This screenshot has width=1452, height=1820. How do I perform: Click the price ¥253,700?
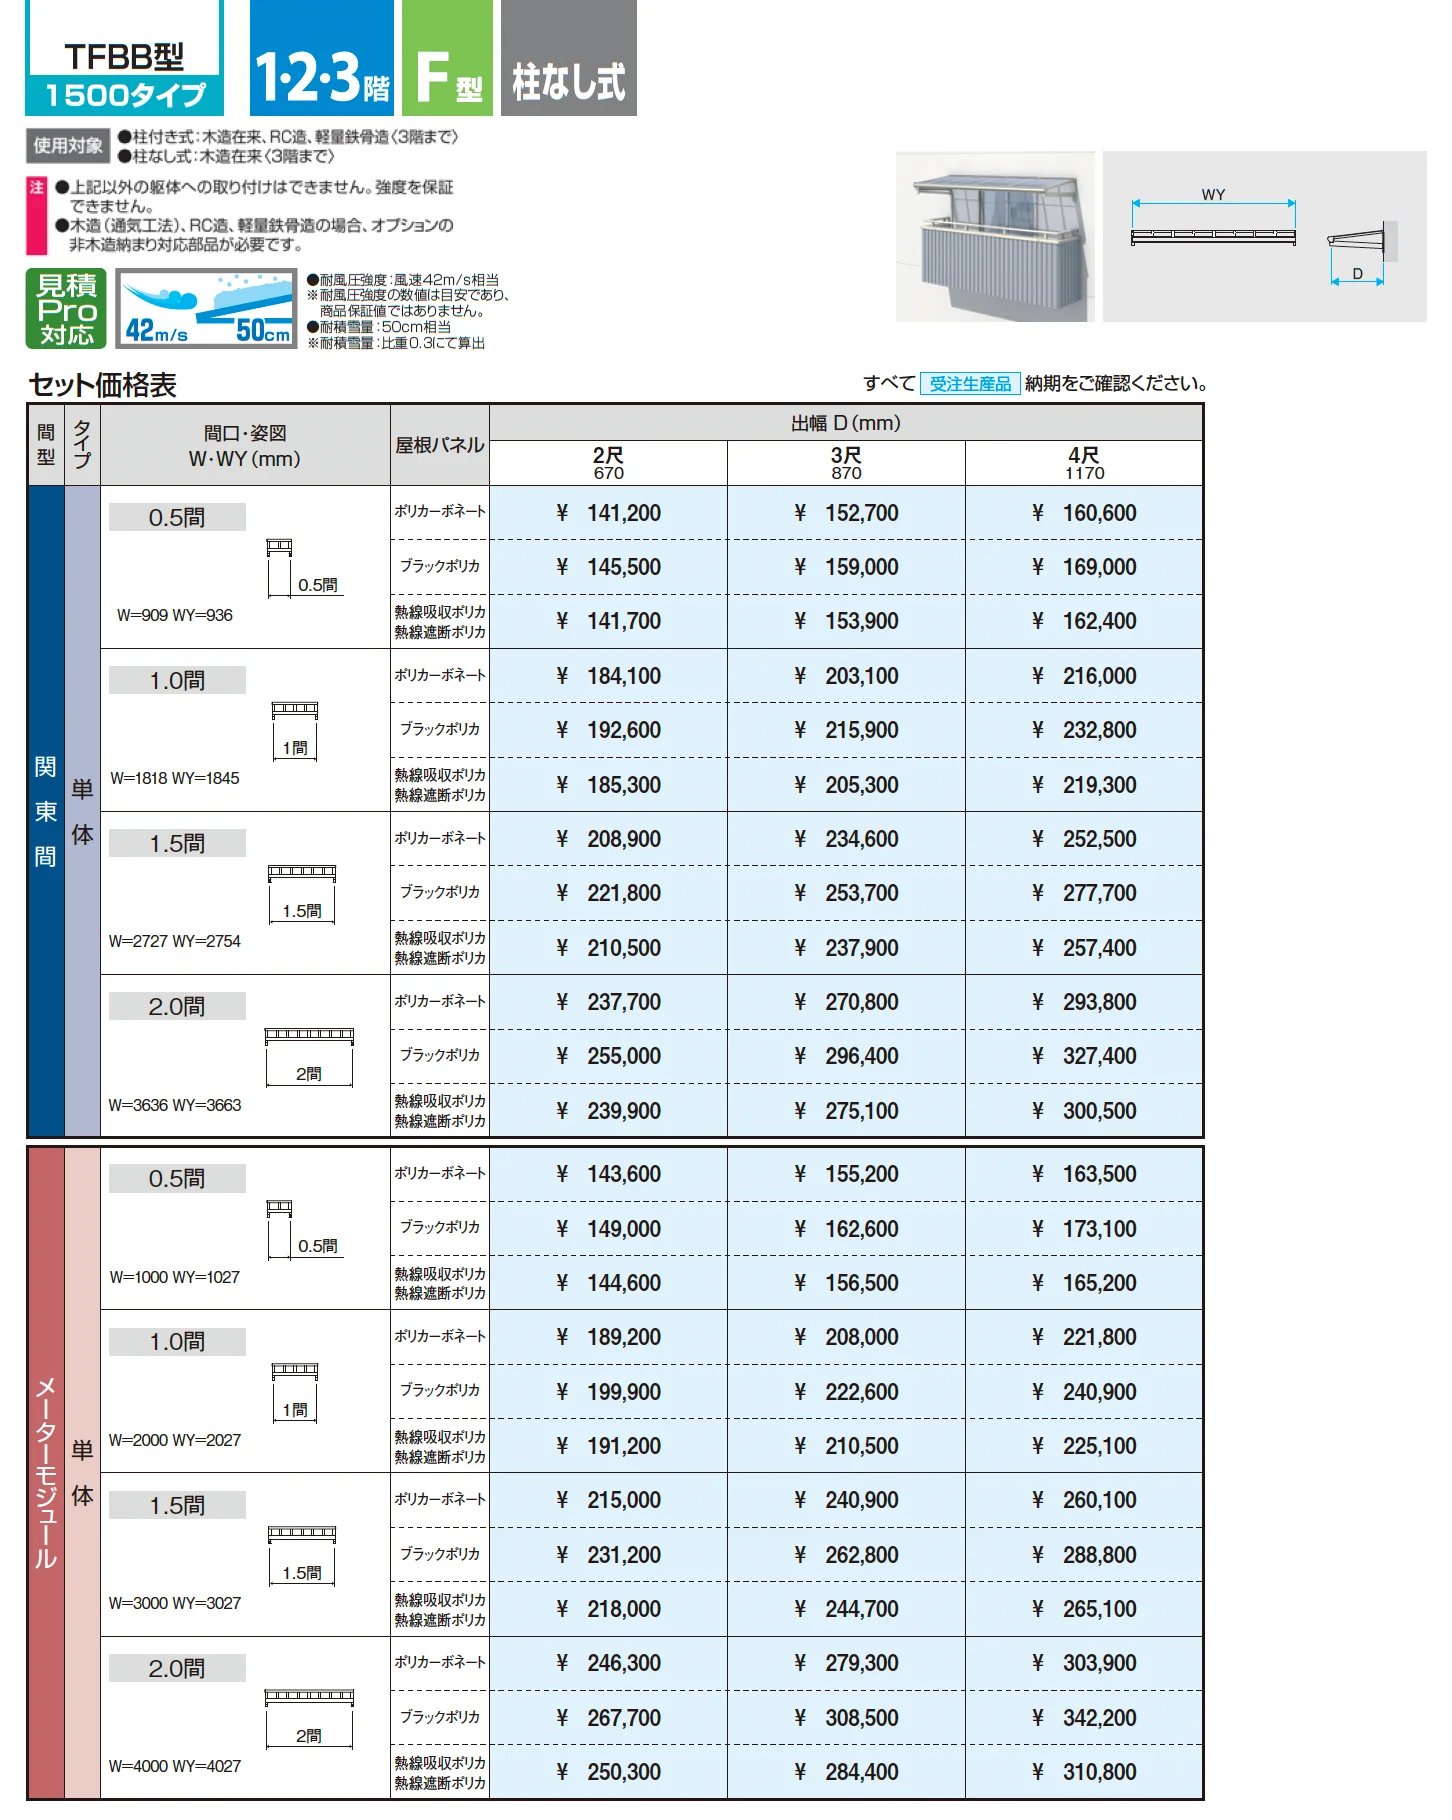click(x=846, y=893)
